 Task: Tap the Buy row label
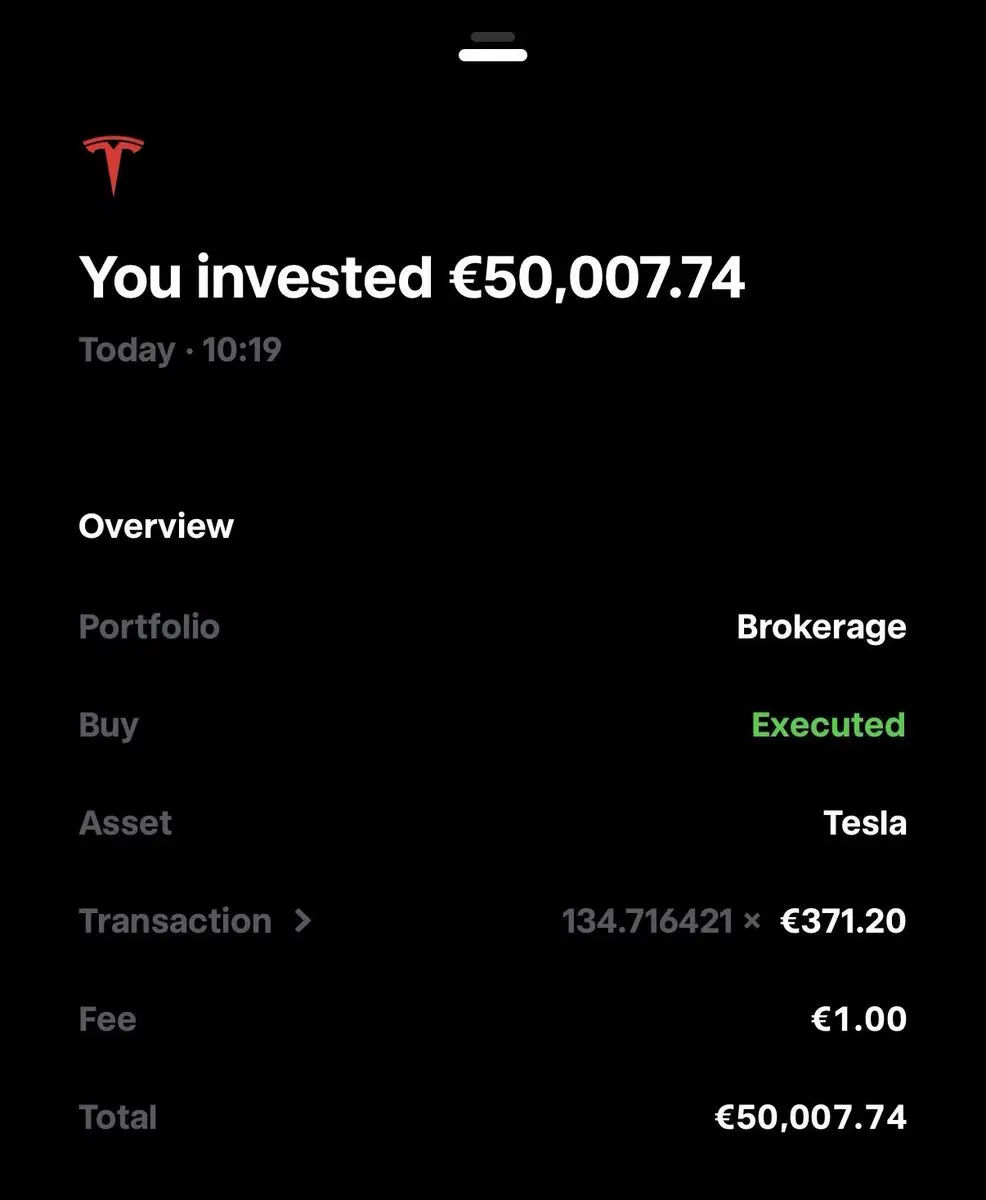109,725
